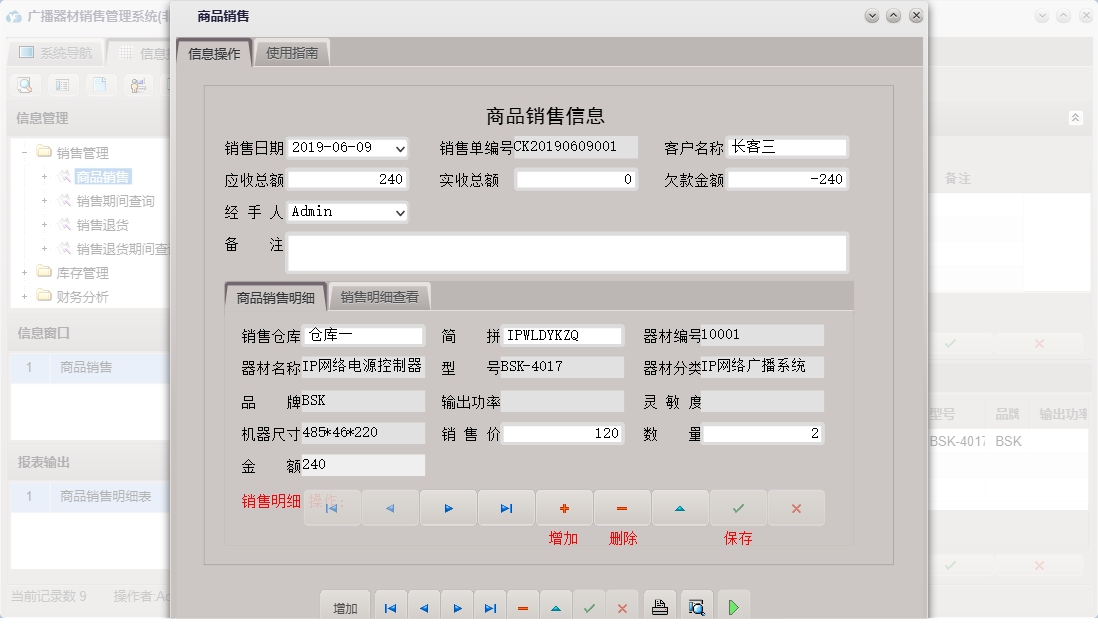Click the Print icon on the bottom toolbar

click(659, 605)
